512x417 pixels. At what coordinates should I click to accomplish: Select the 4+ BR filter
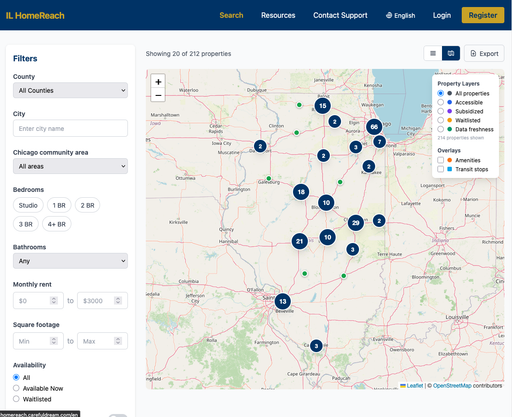(x=57, y=224)
